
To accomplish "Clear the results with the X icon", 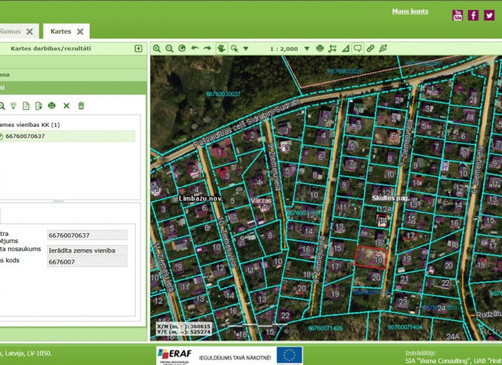I will (x=67, y=106).
